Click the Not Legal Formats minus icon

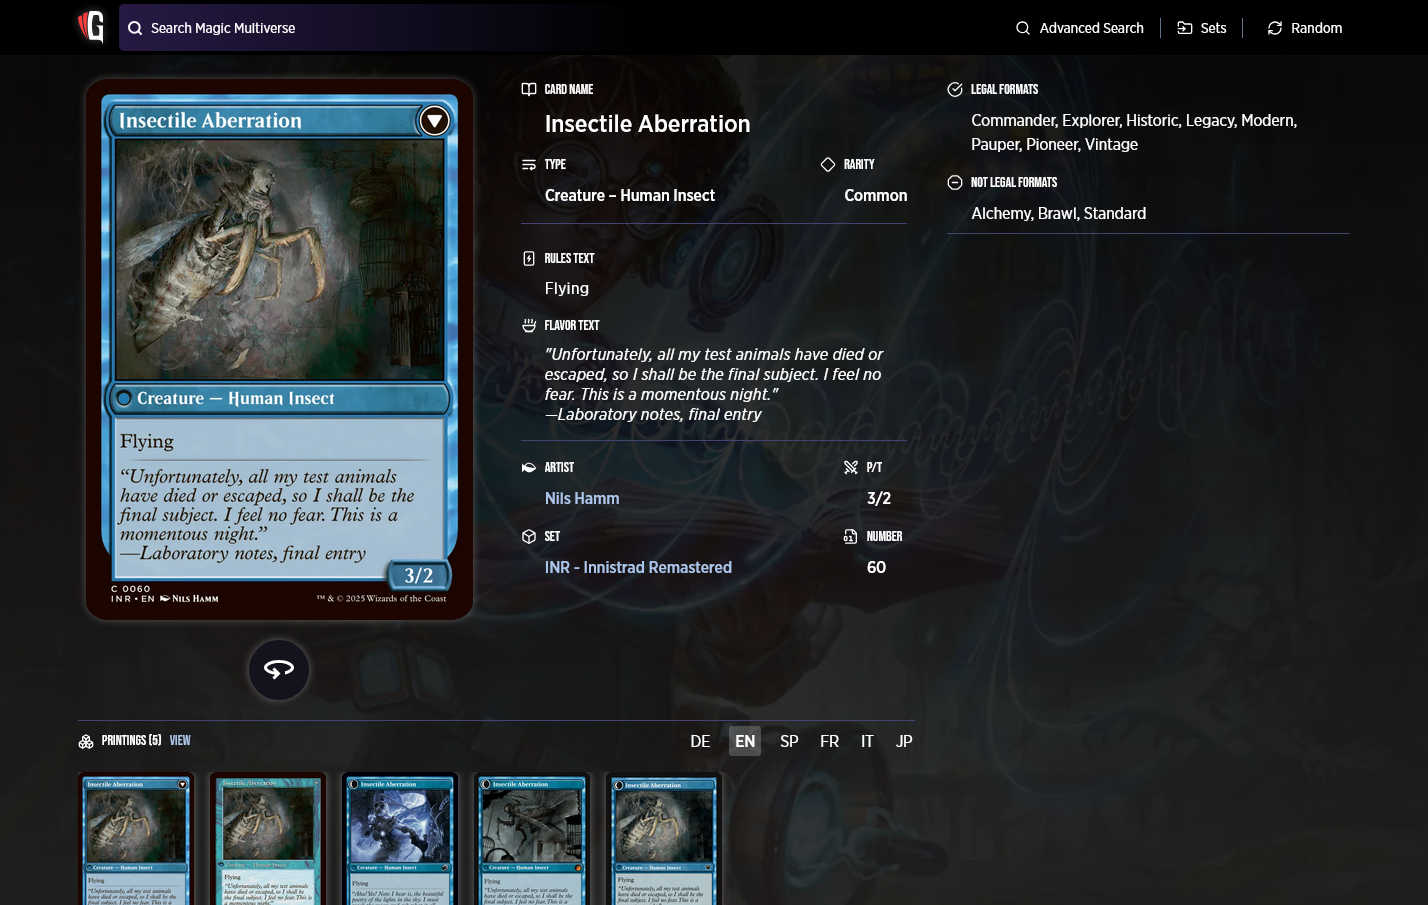pos(954,182)
